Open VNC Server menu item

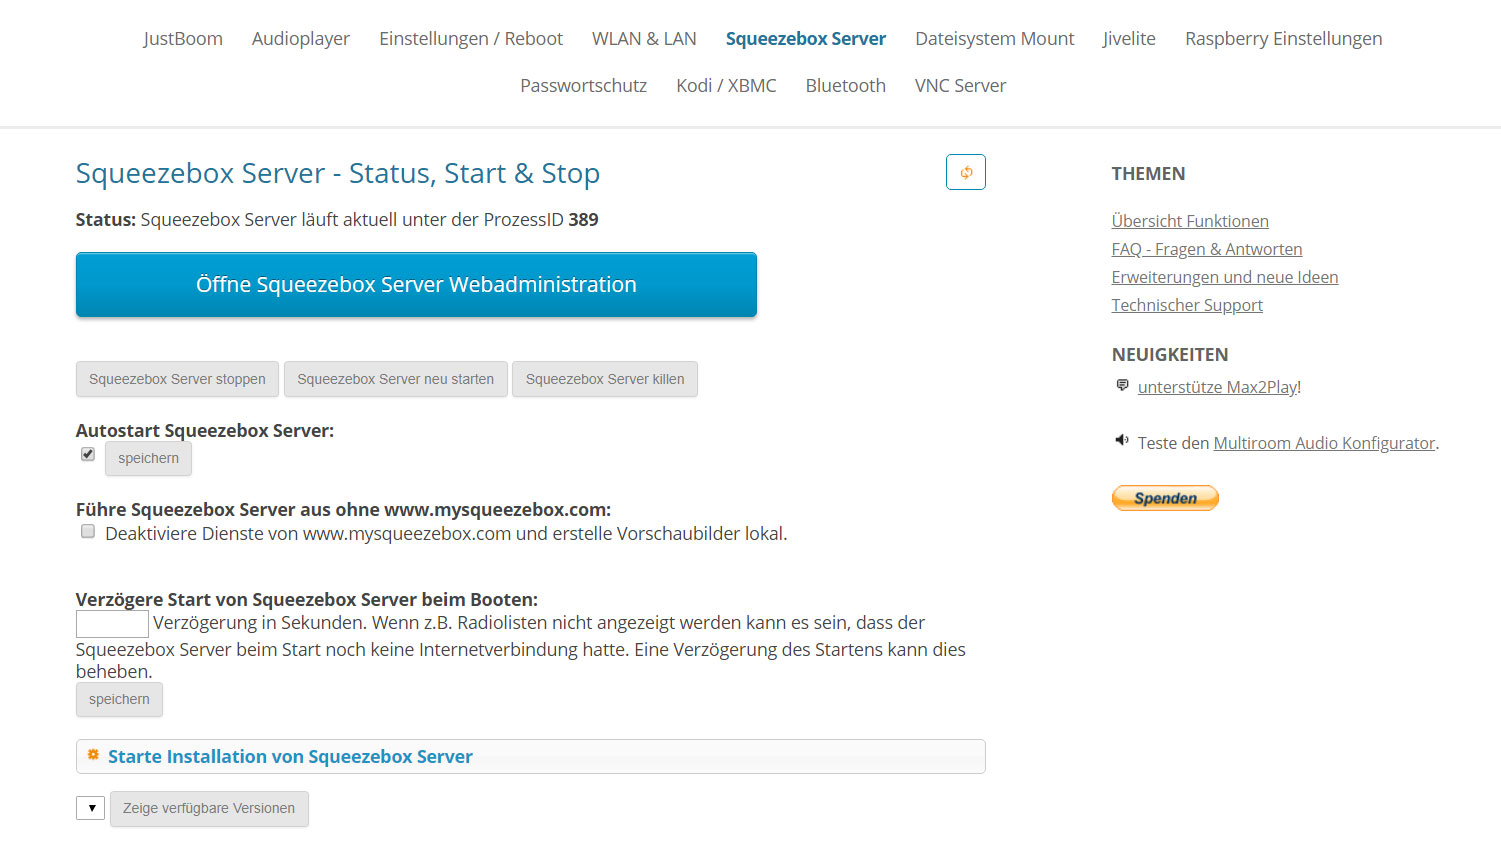pos(960,86)
